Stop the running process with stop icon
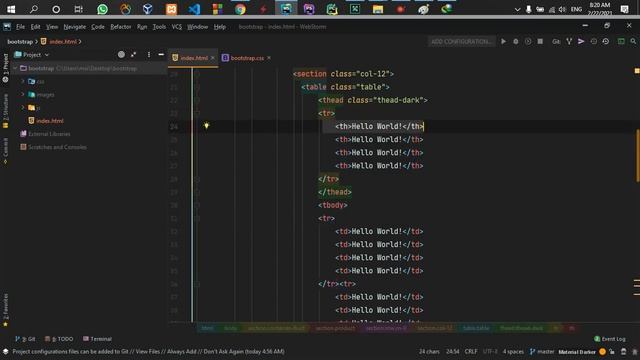The width and height of the screenshot is (640, 360). [x=540, y=41]
